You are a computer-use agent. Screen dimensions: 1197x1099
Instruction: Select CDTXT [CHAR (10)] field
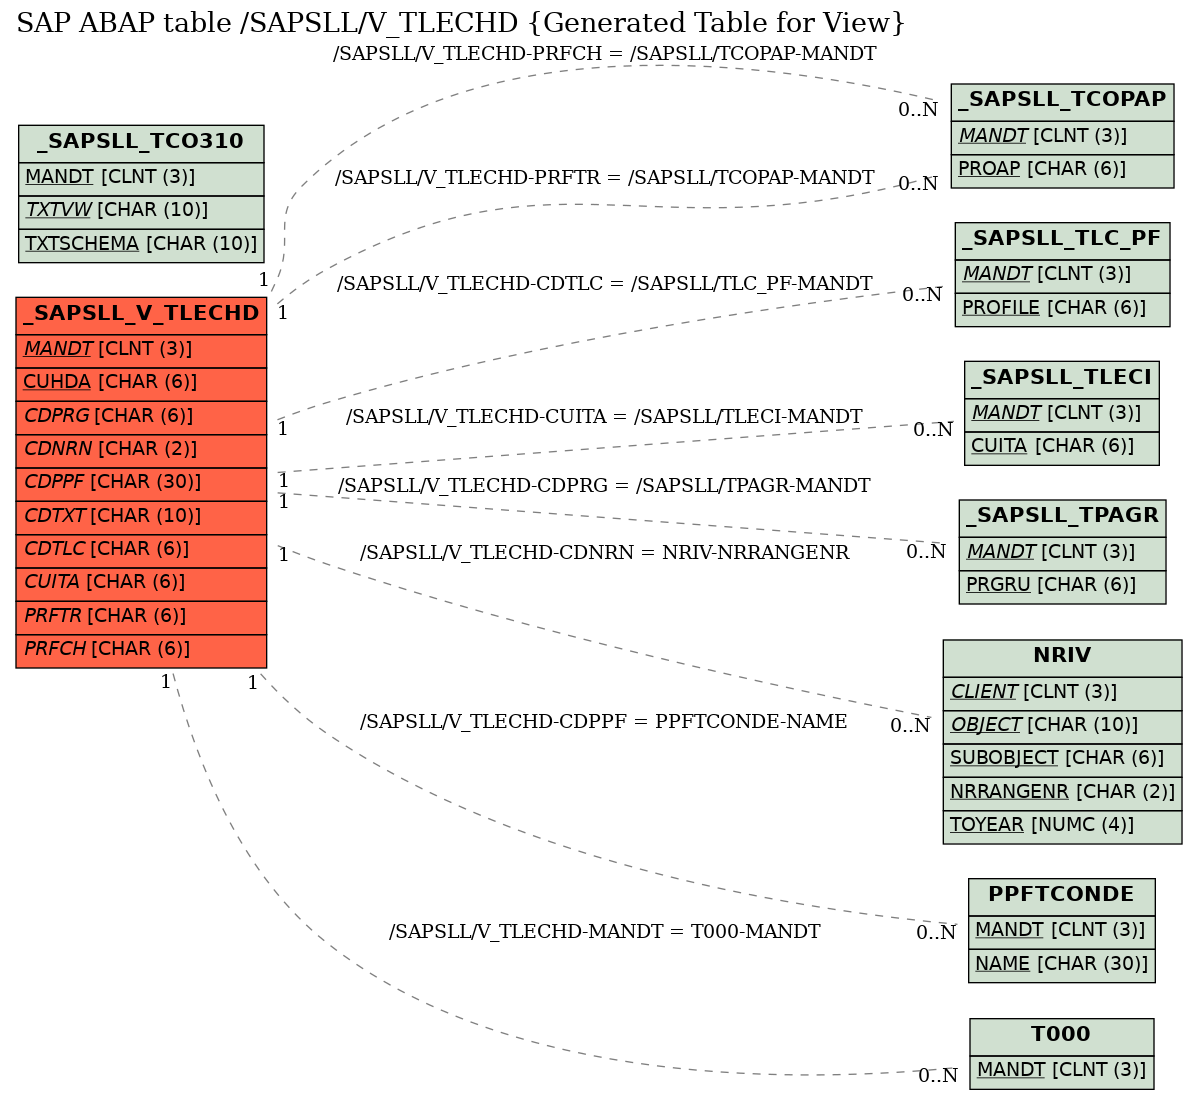[141, 517]
